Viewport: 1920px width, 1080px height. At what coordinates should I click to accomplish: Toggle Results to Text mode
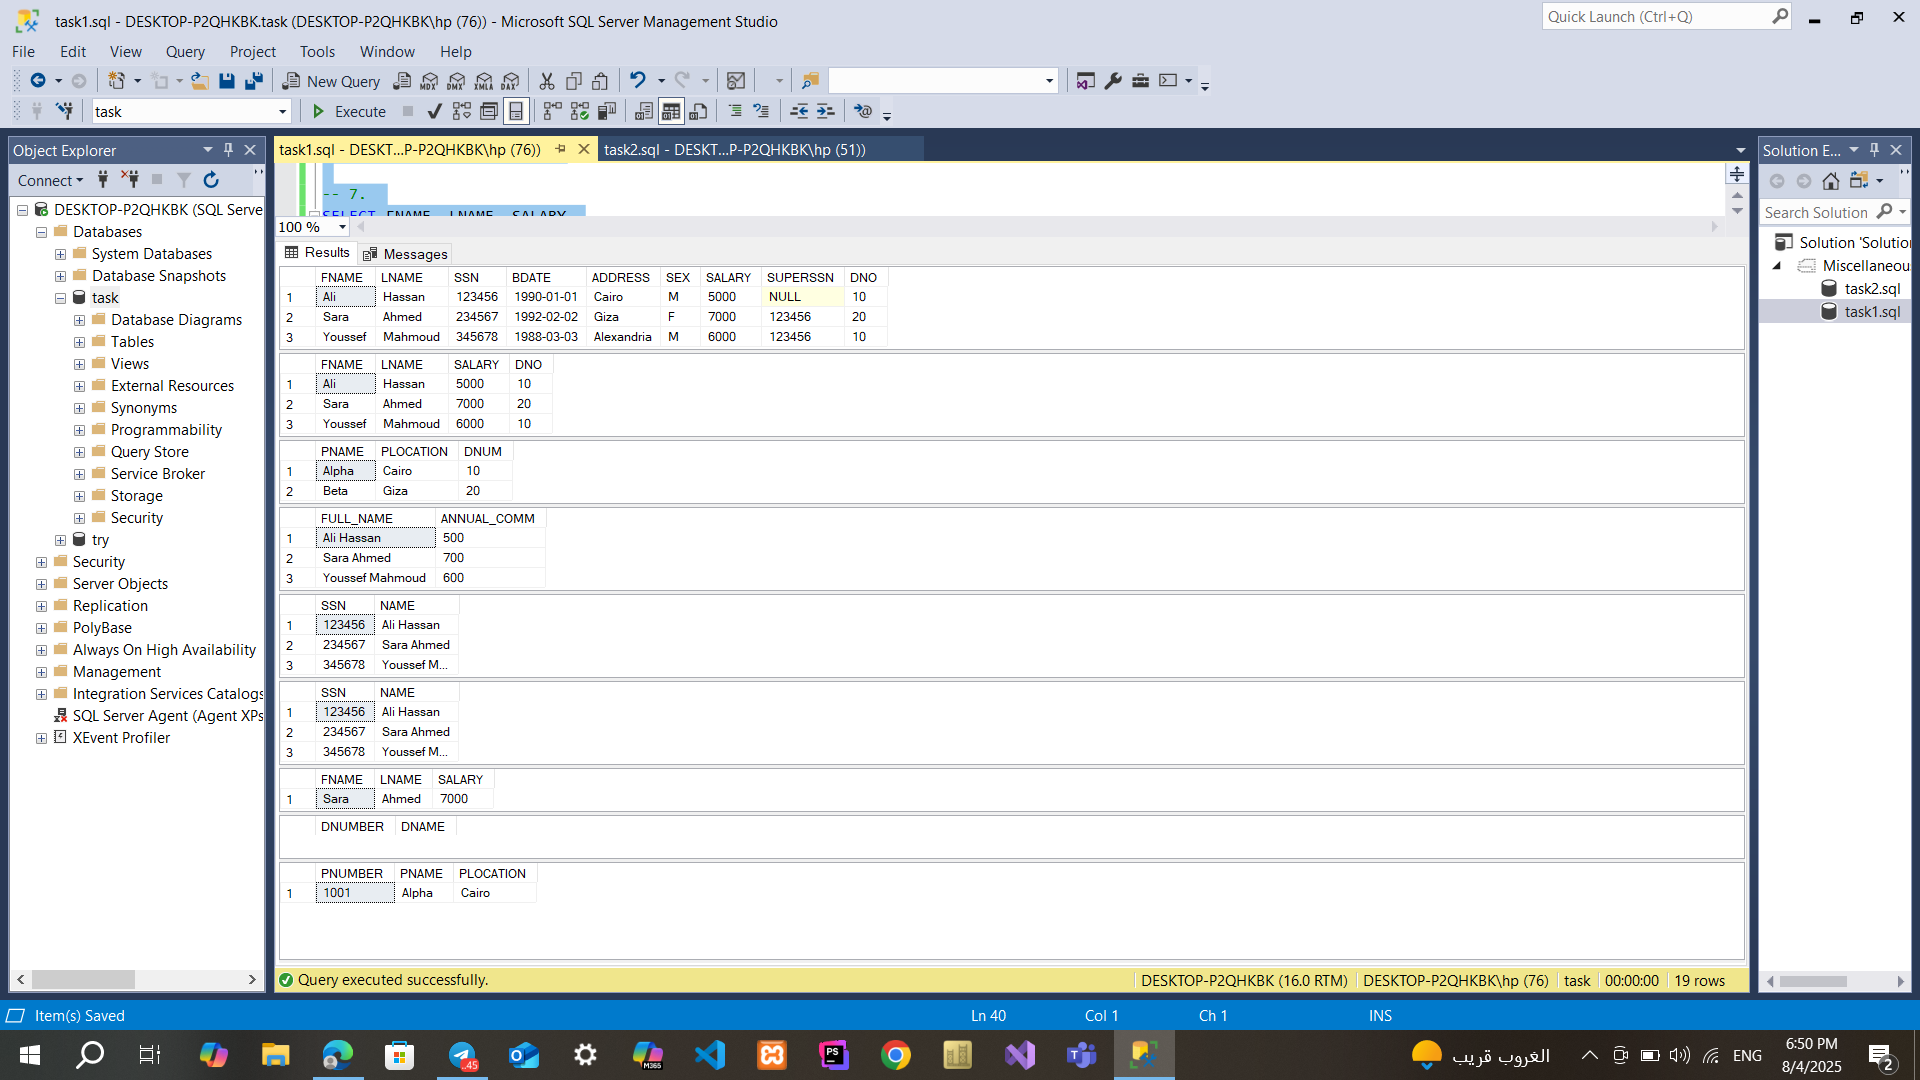pyautogui.click(x=644, y=111)
